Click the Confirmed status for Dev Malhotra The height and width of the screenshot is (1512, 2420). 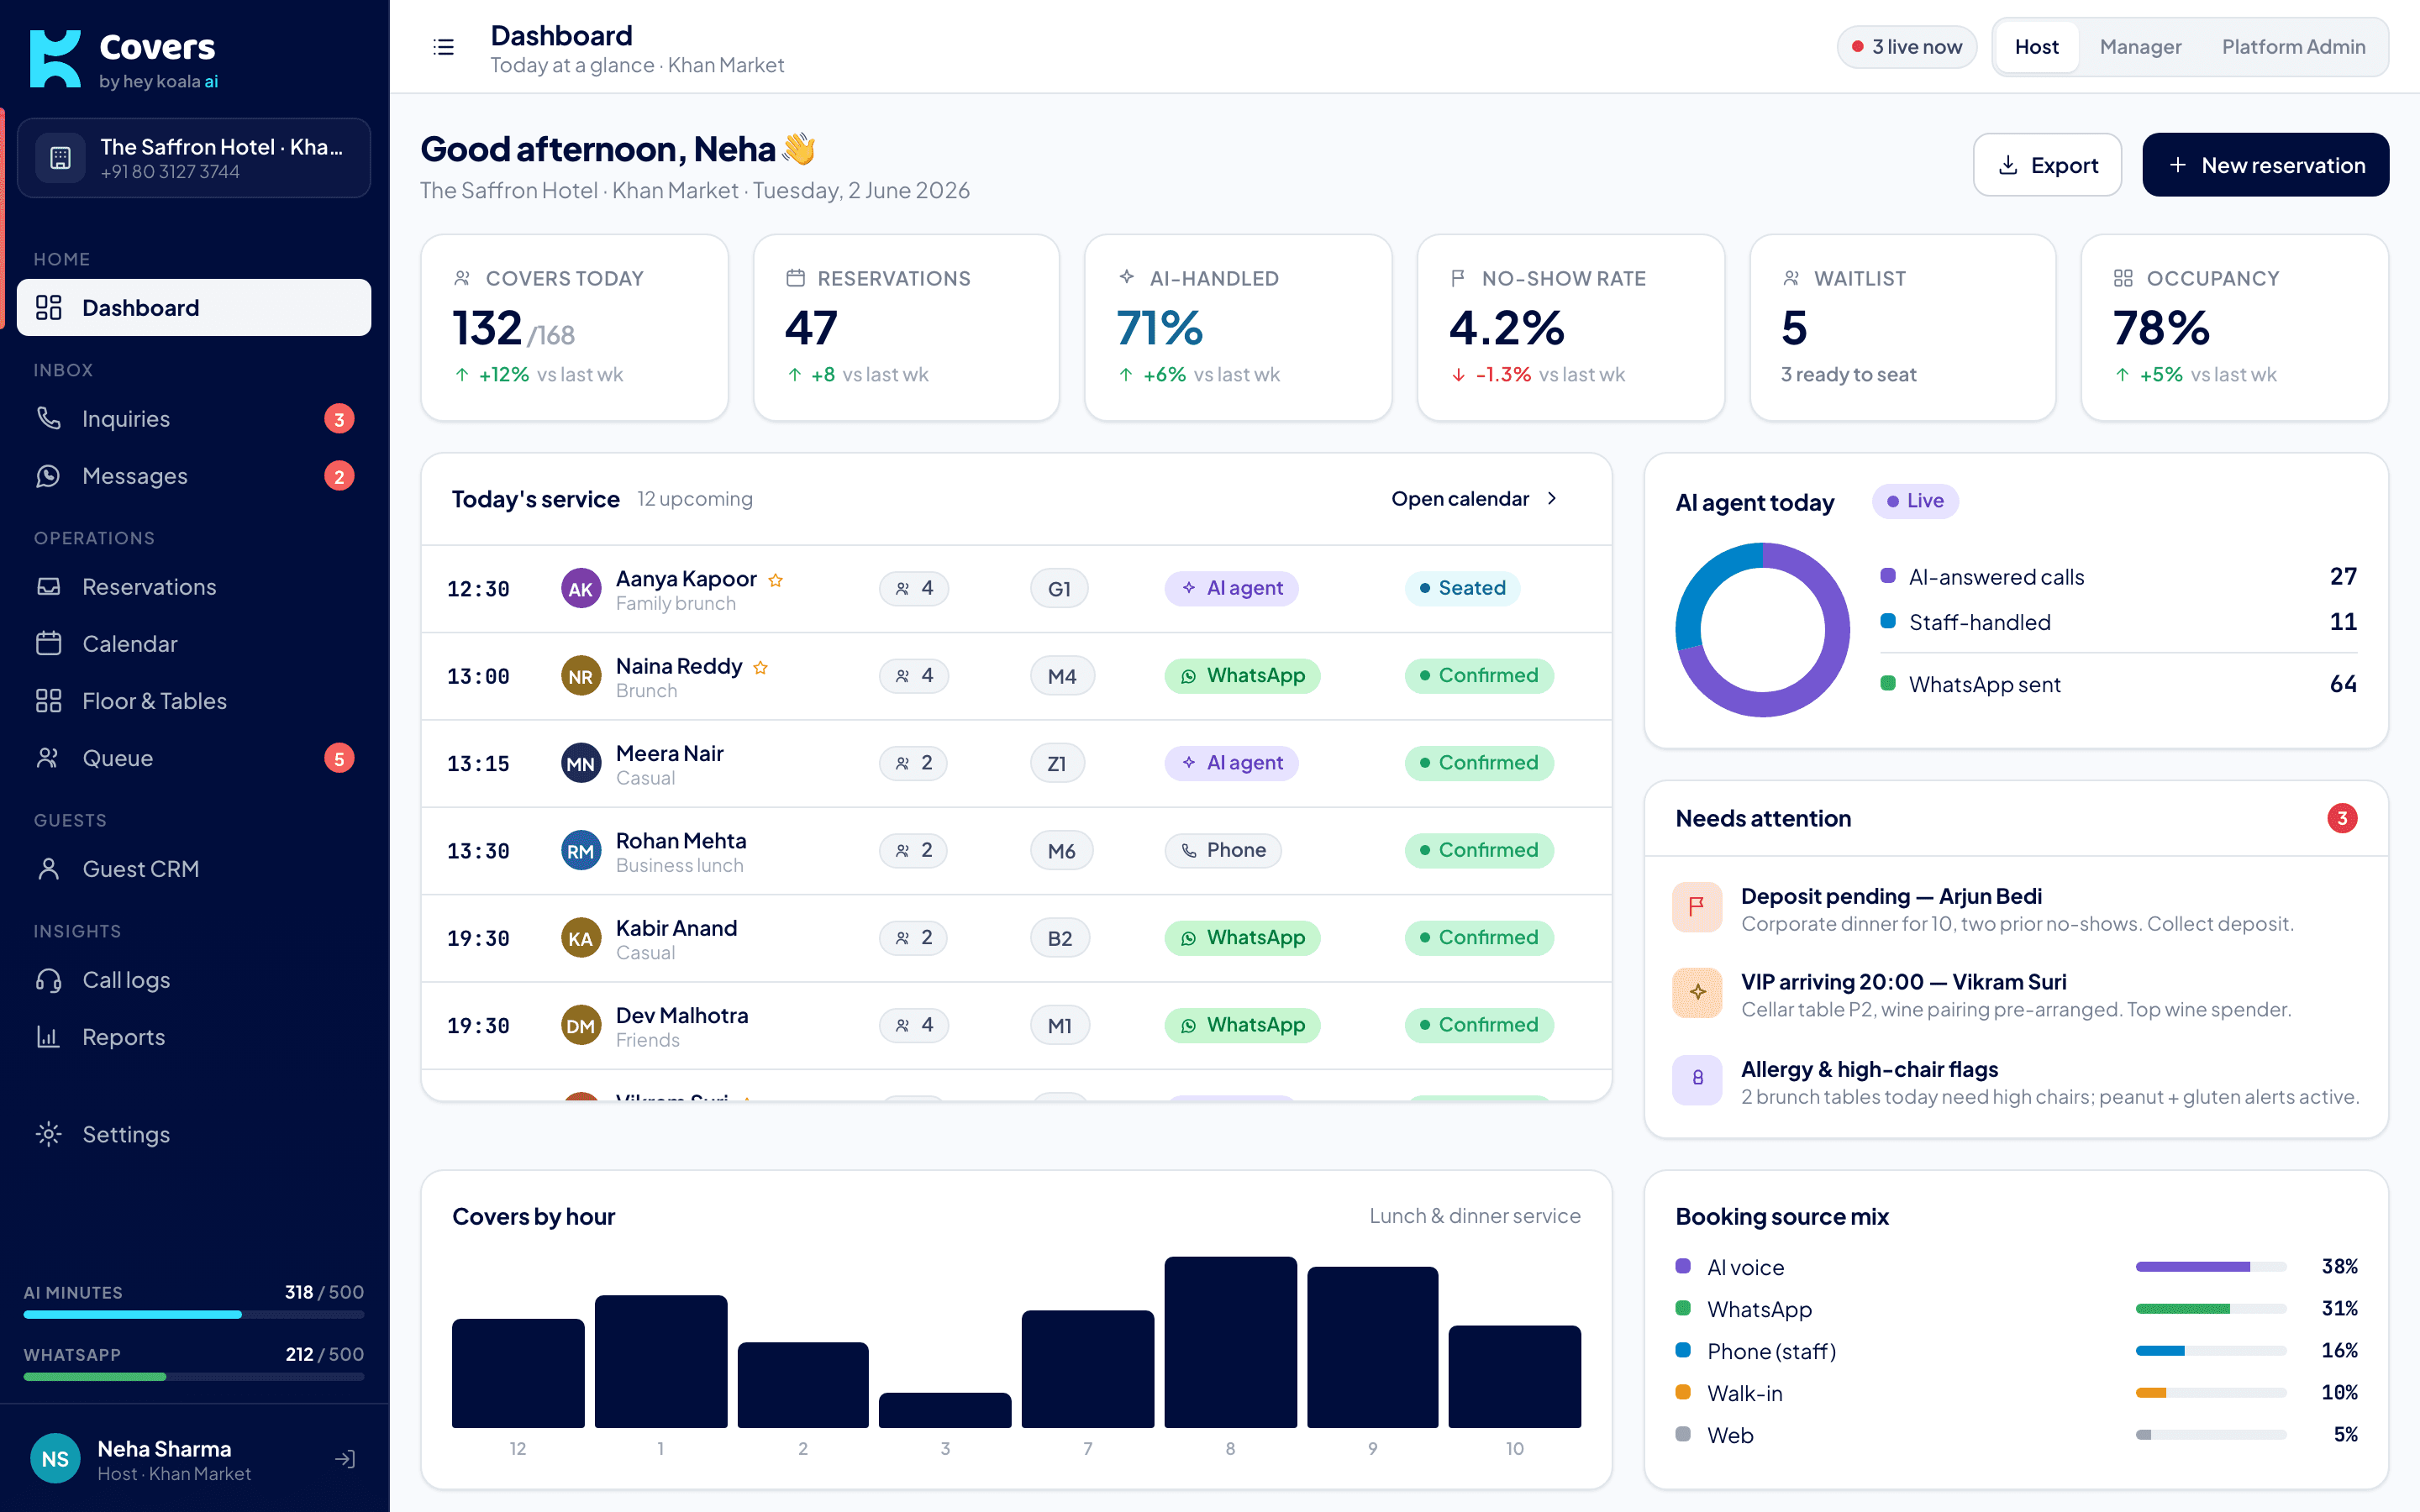1479,1025
